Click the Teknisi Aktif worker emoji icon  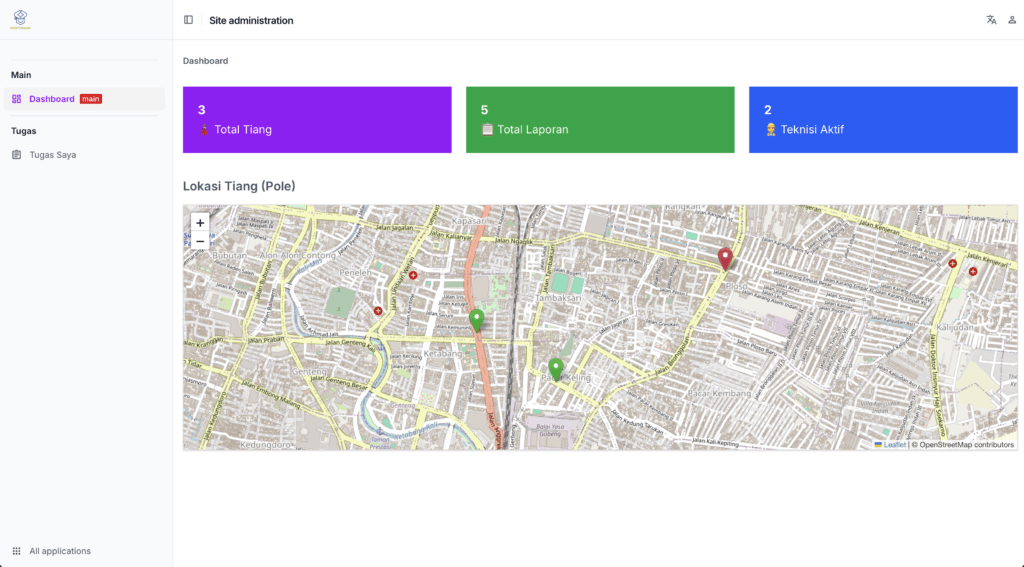pos(771,129)
